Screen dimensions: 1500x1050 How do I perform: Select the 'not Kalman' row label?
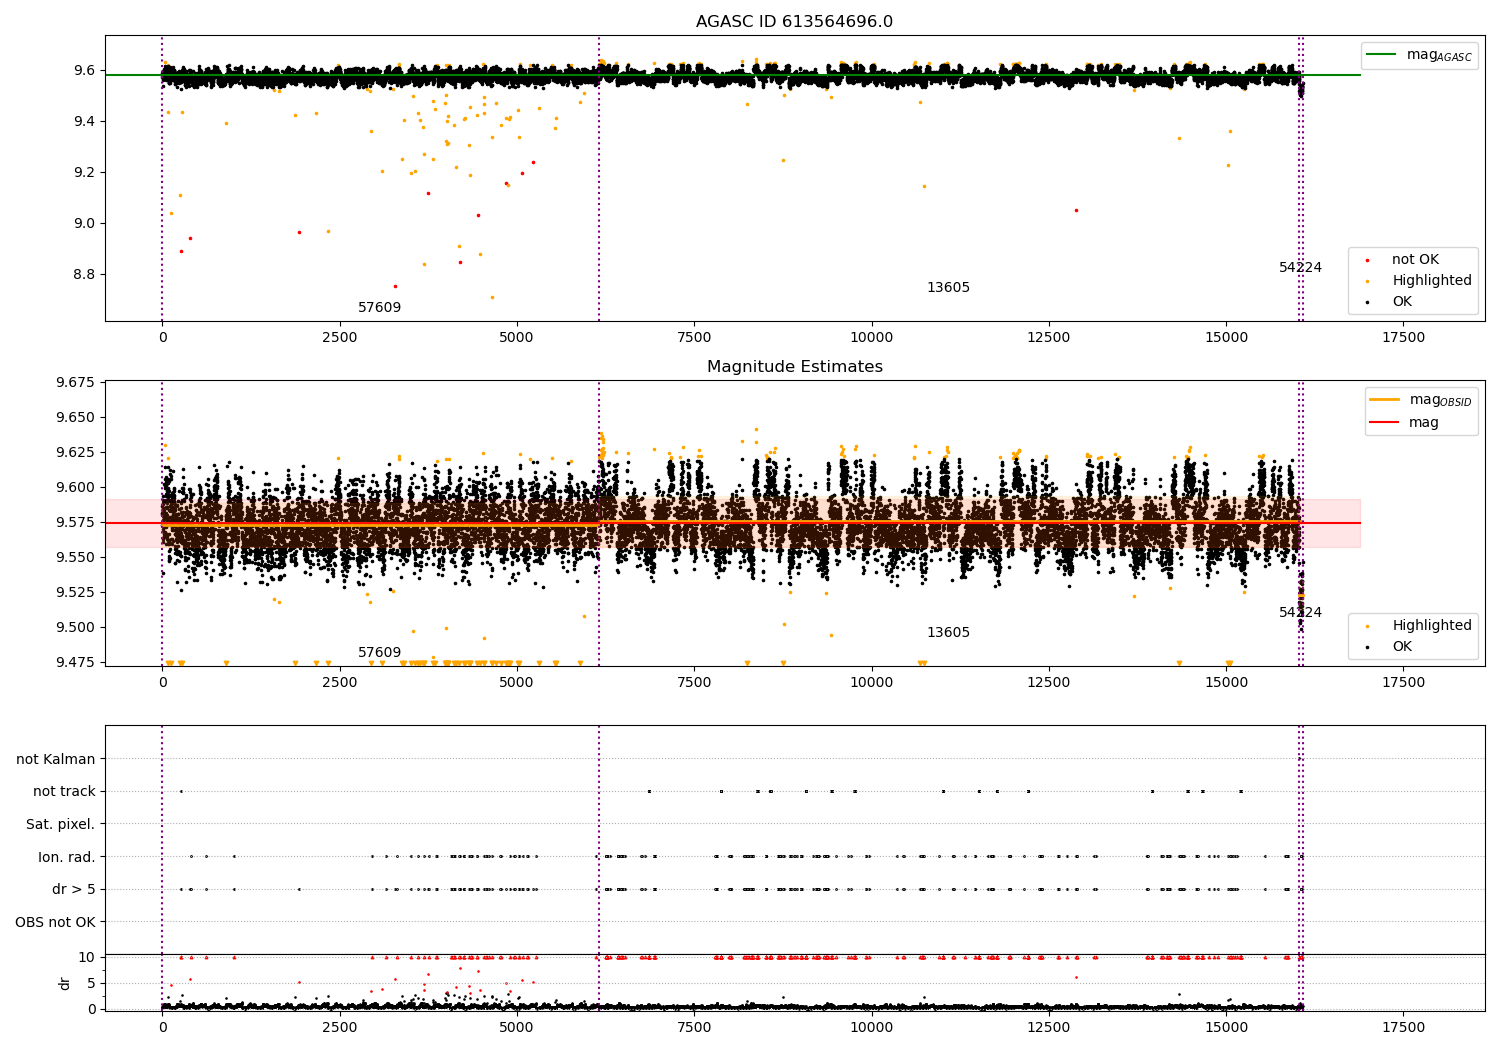pyautogui.click(x=56, y=760)
